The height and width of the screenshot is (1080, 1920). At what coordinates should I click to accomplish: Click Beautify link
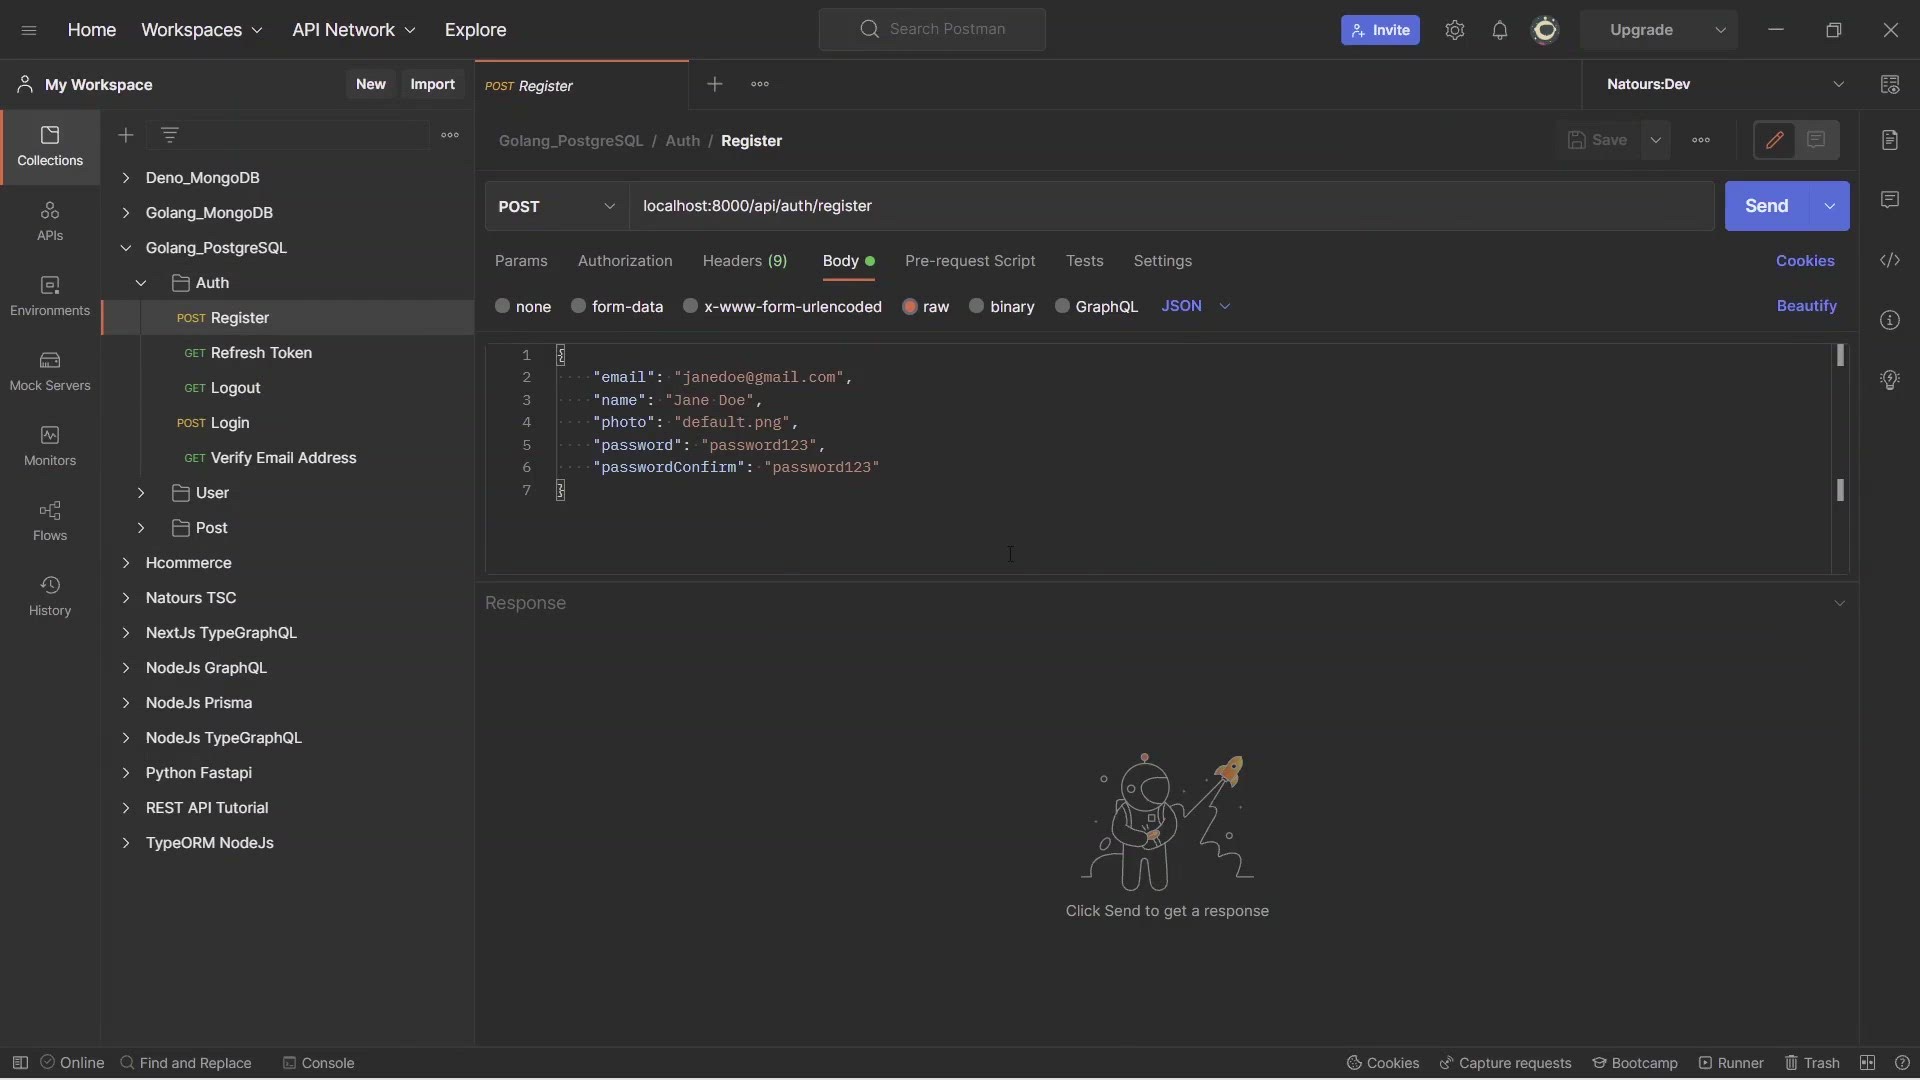pos(1807,306)
